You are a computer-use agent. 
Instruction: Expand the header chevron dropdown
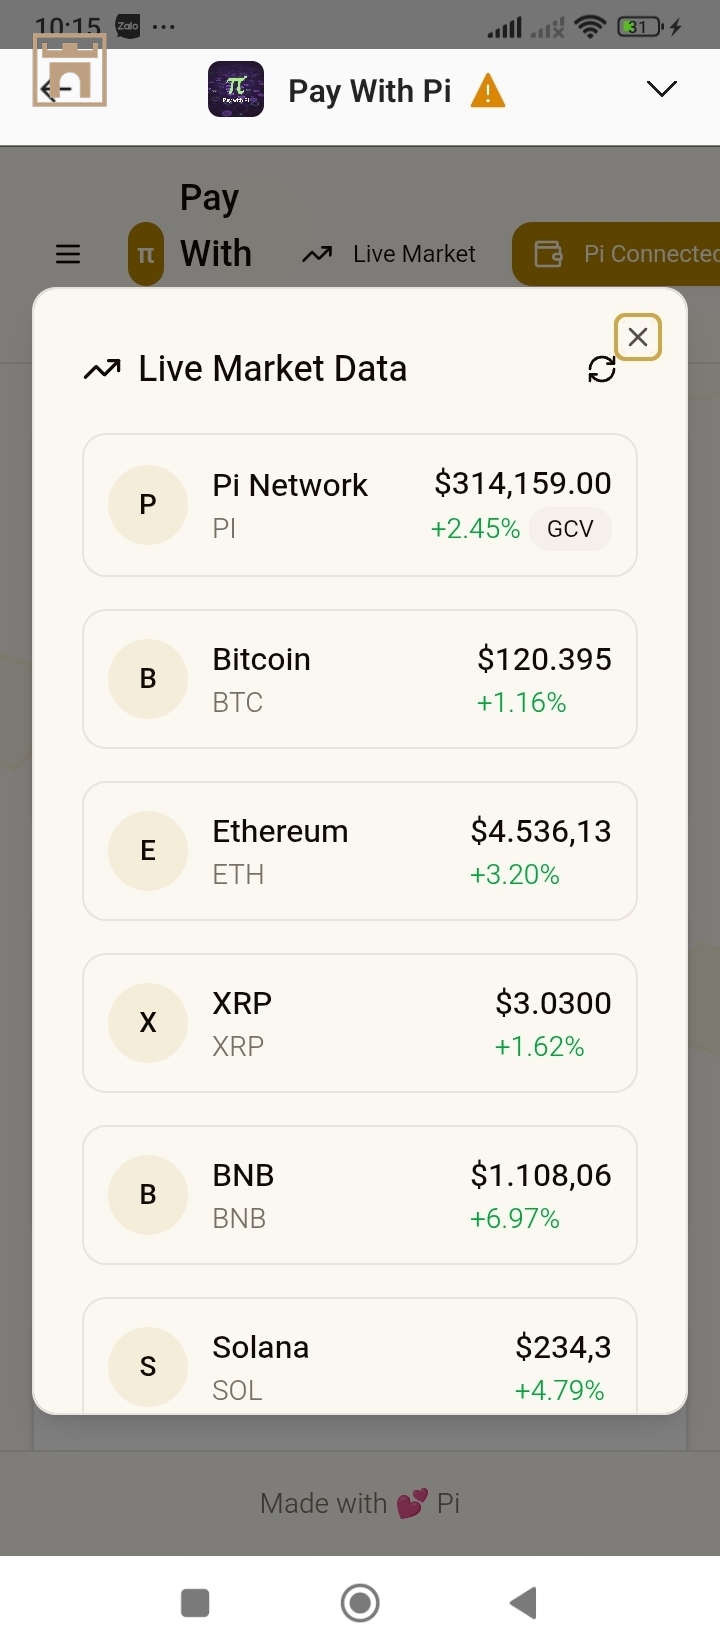tap(661, 90)
